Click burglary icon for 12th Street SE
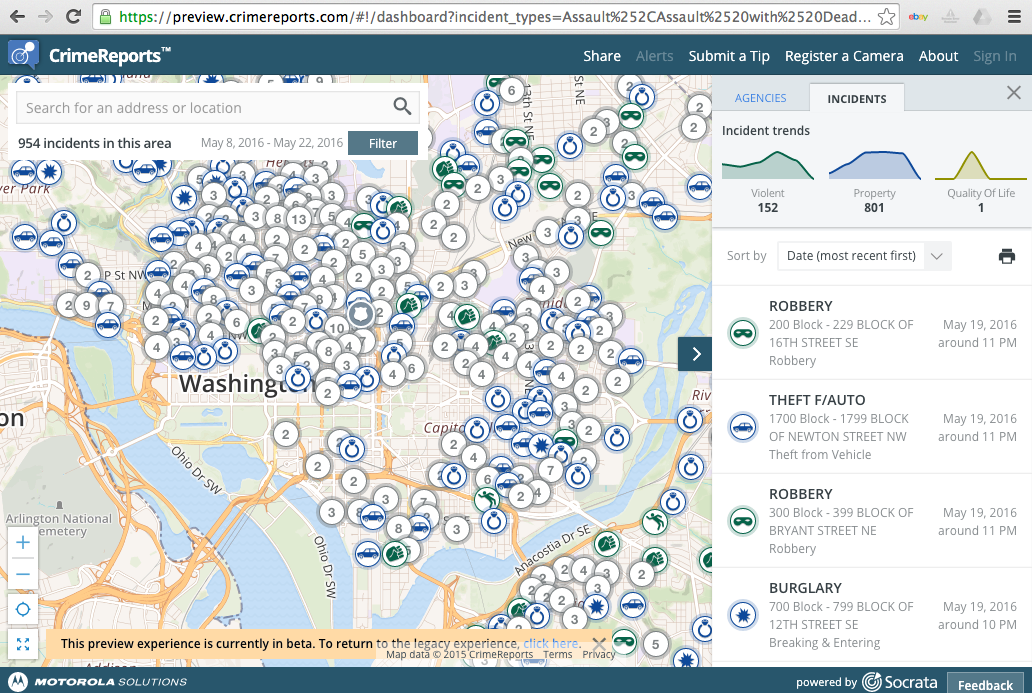This screenshot has width=1032, height=693. click(x=742, y=615)
